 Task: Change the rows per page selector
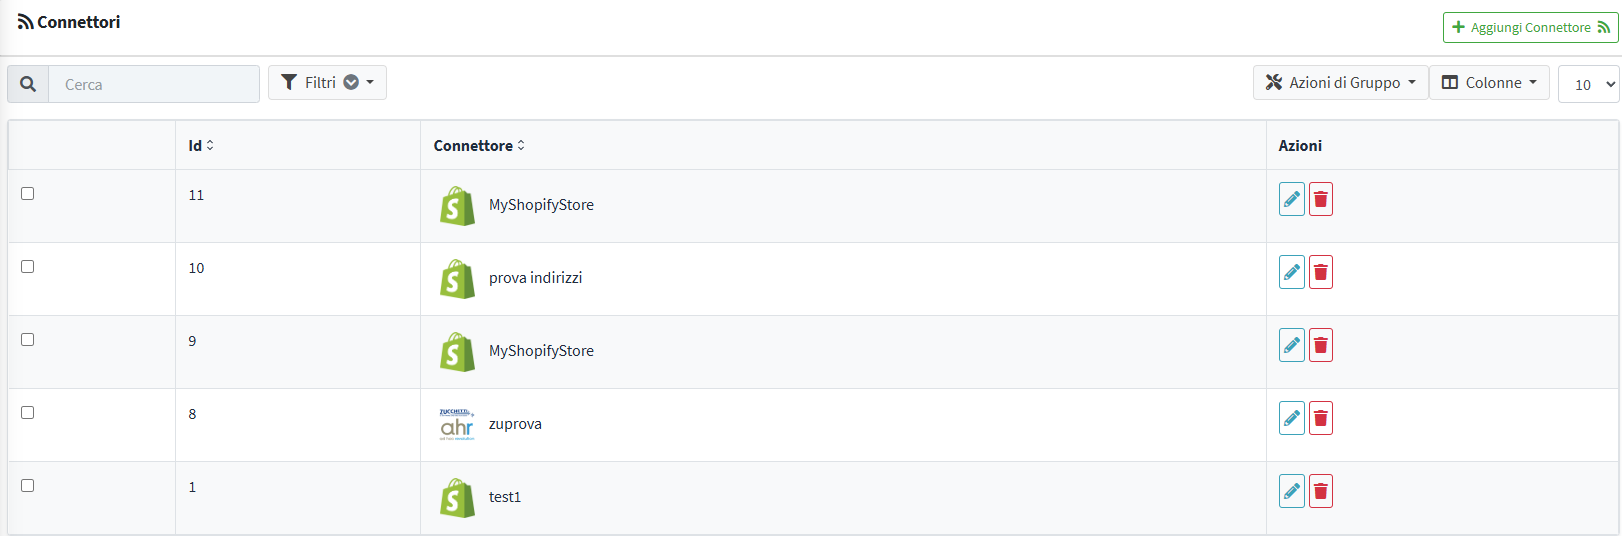[x=1588, y=84]
